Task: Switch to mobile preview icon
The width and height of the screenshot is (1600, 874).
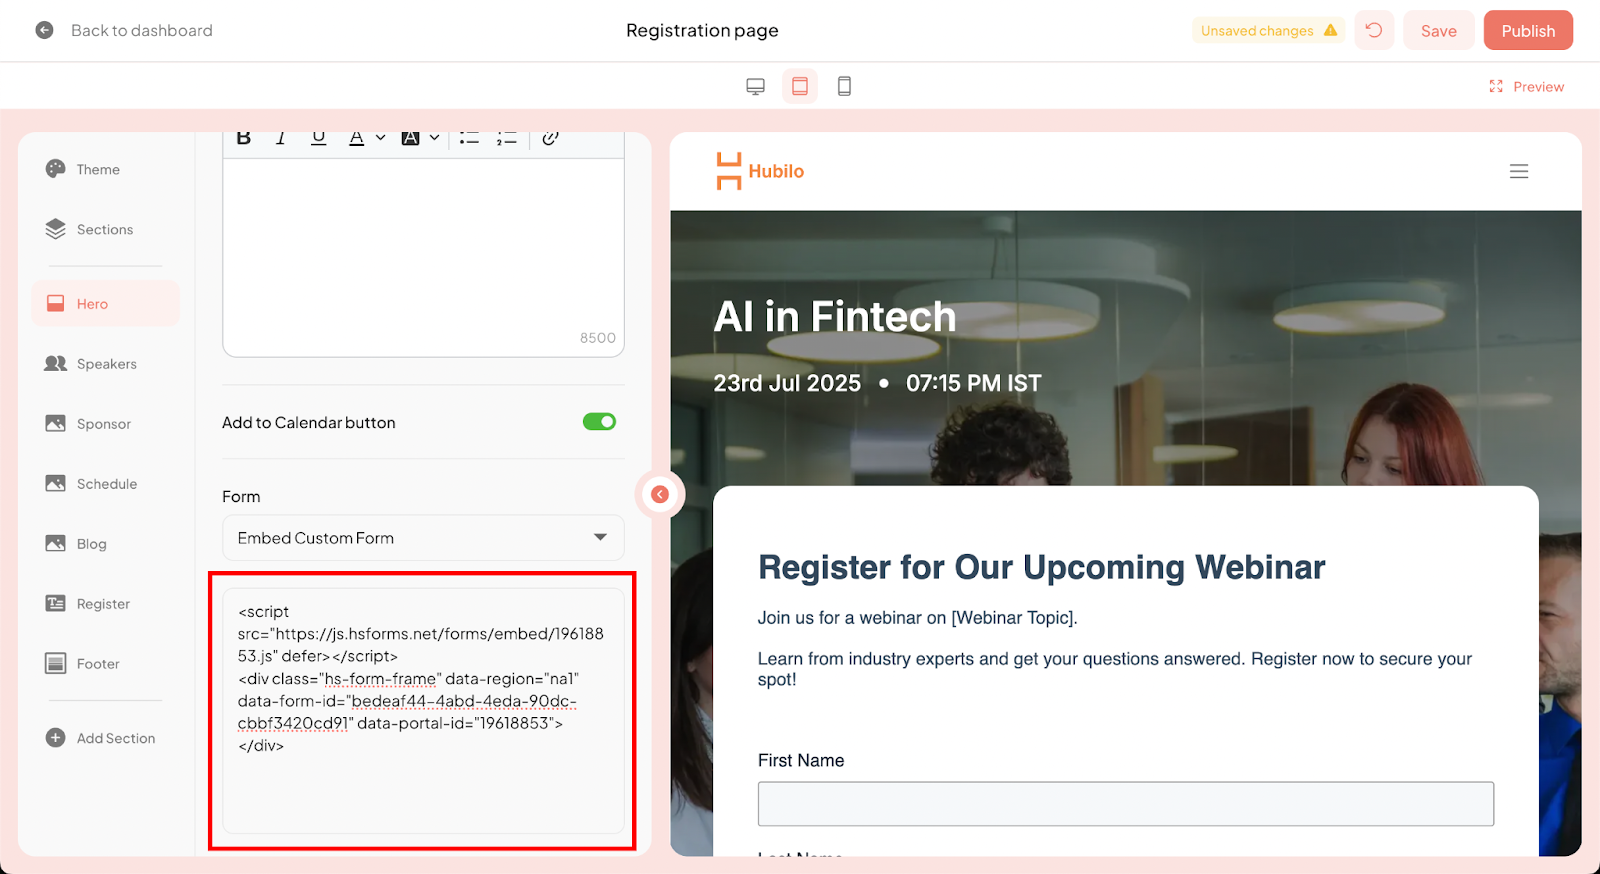Action: coord(844,86)
